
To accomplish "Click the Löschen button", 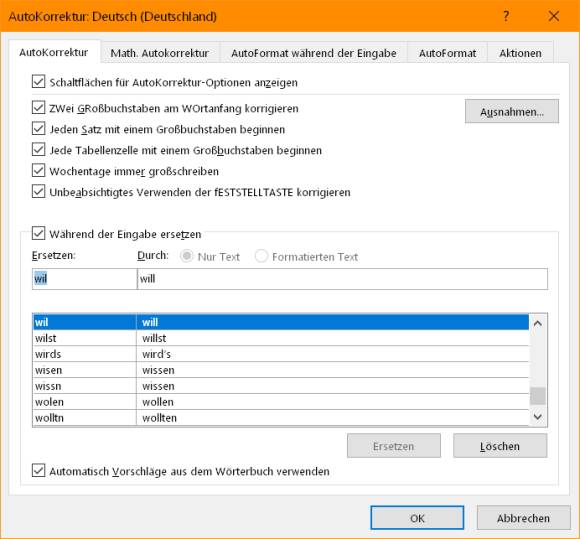I will pos(500,446).
